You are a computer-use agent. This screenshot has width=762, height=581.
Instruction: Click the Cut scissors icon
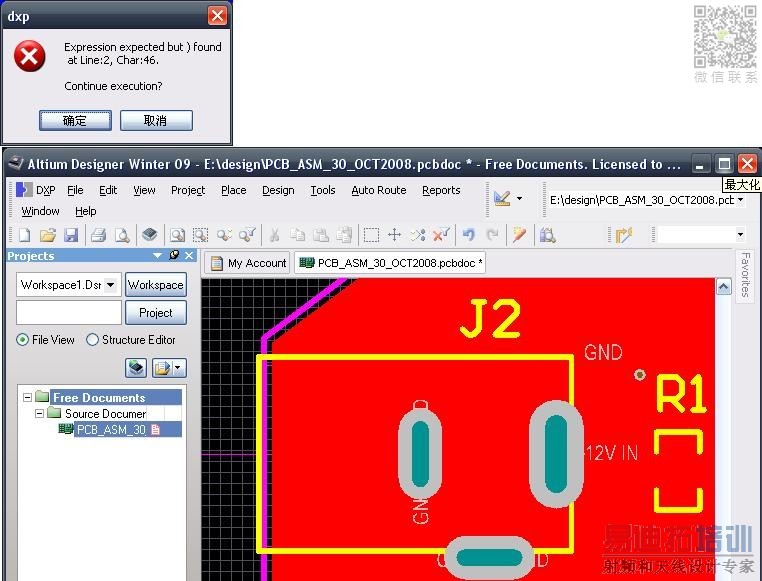(x=275, y=236)
